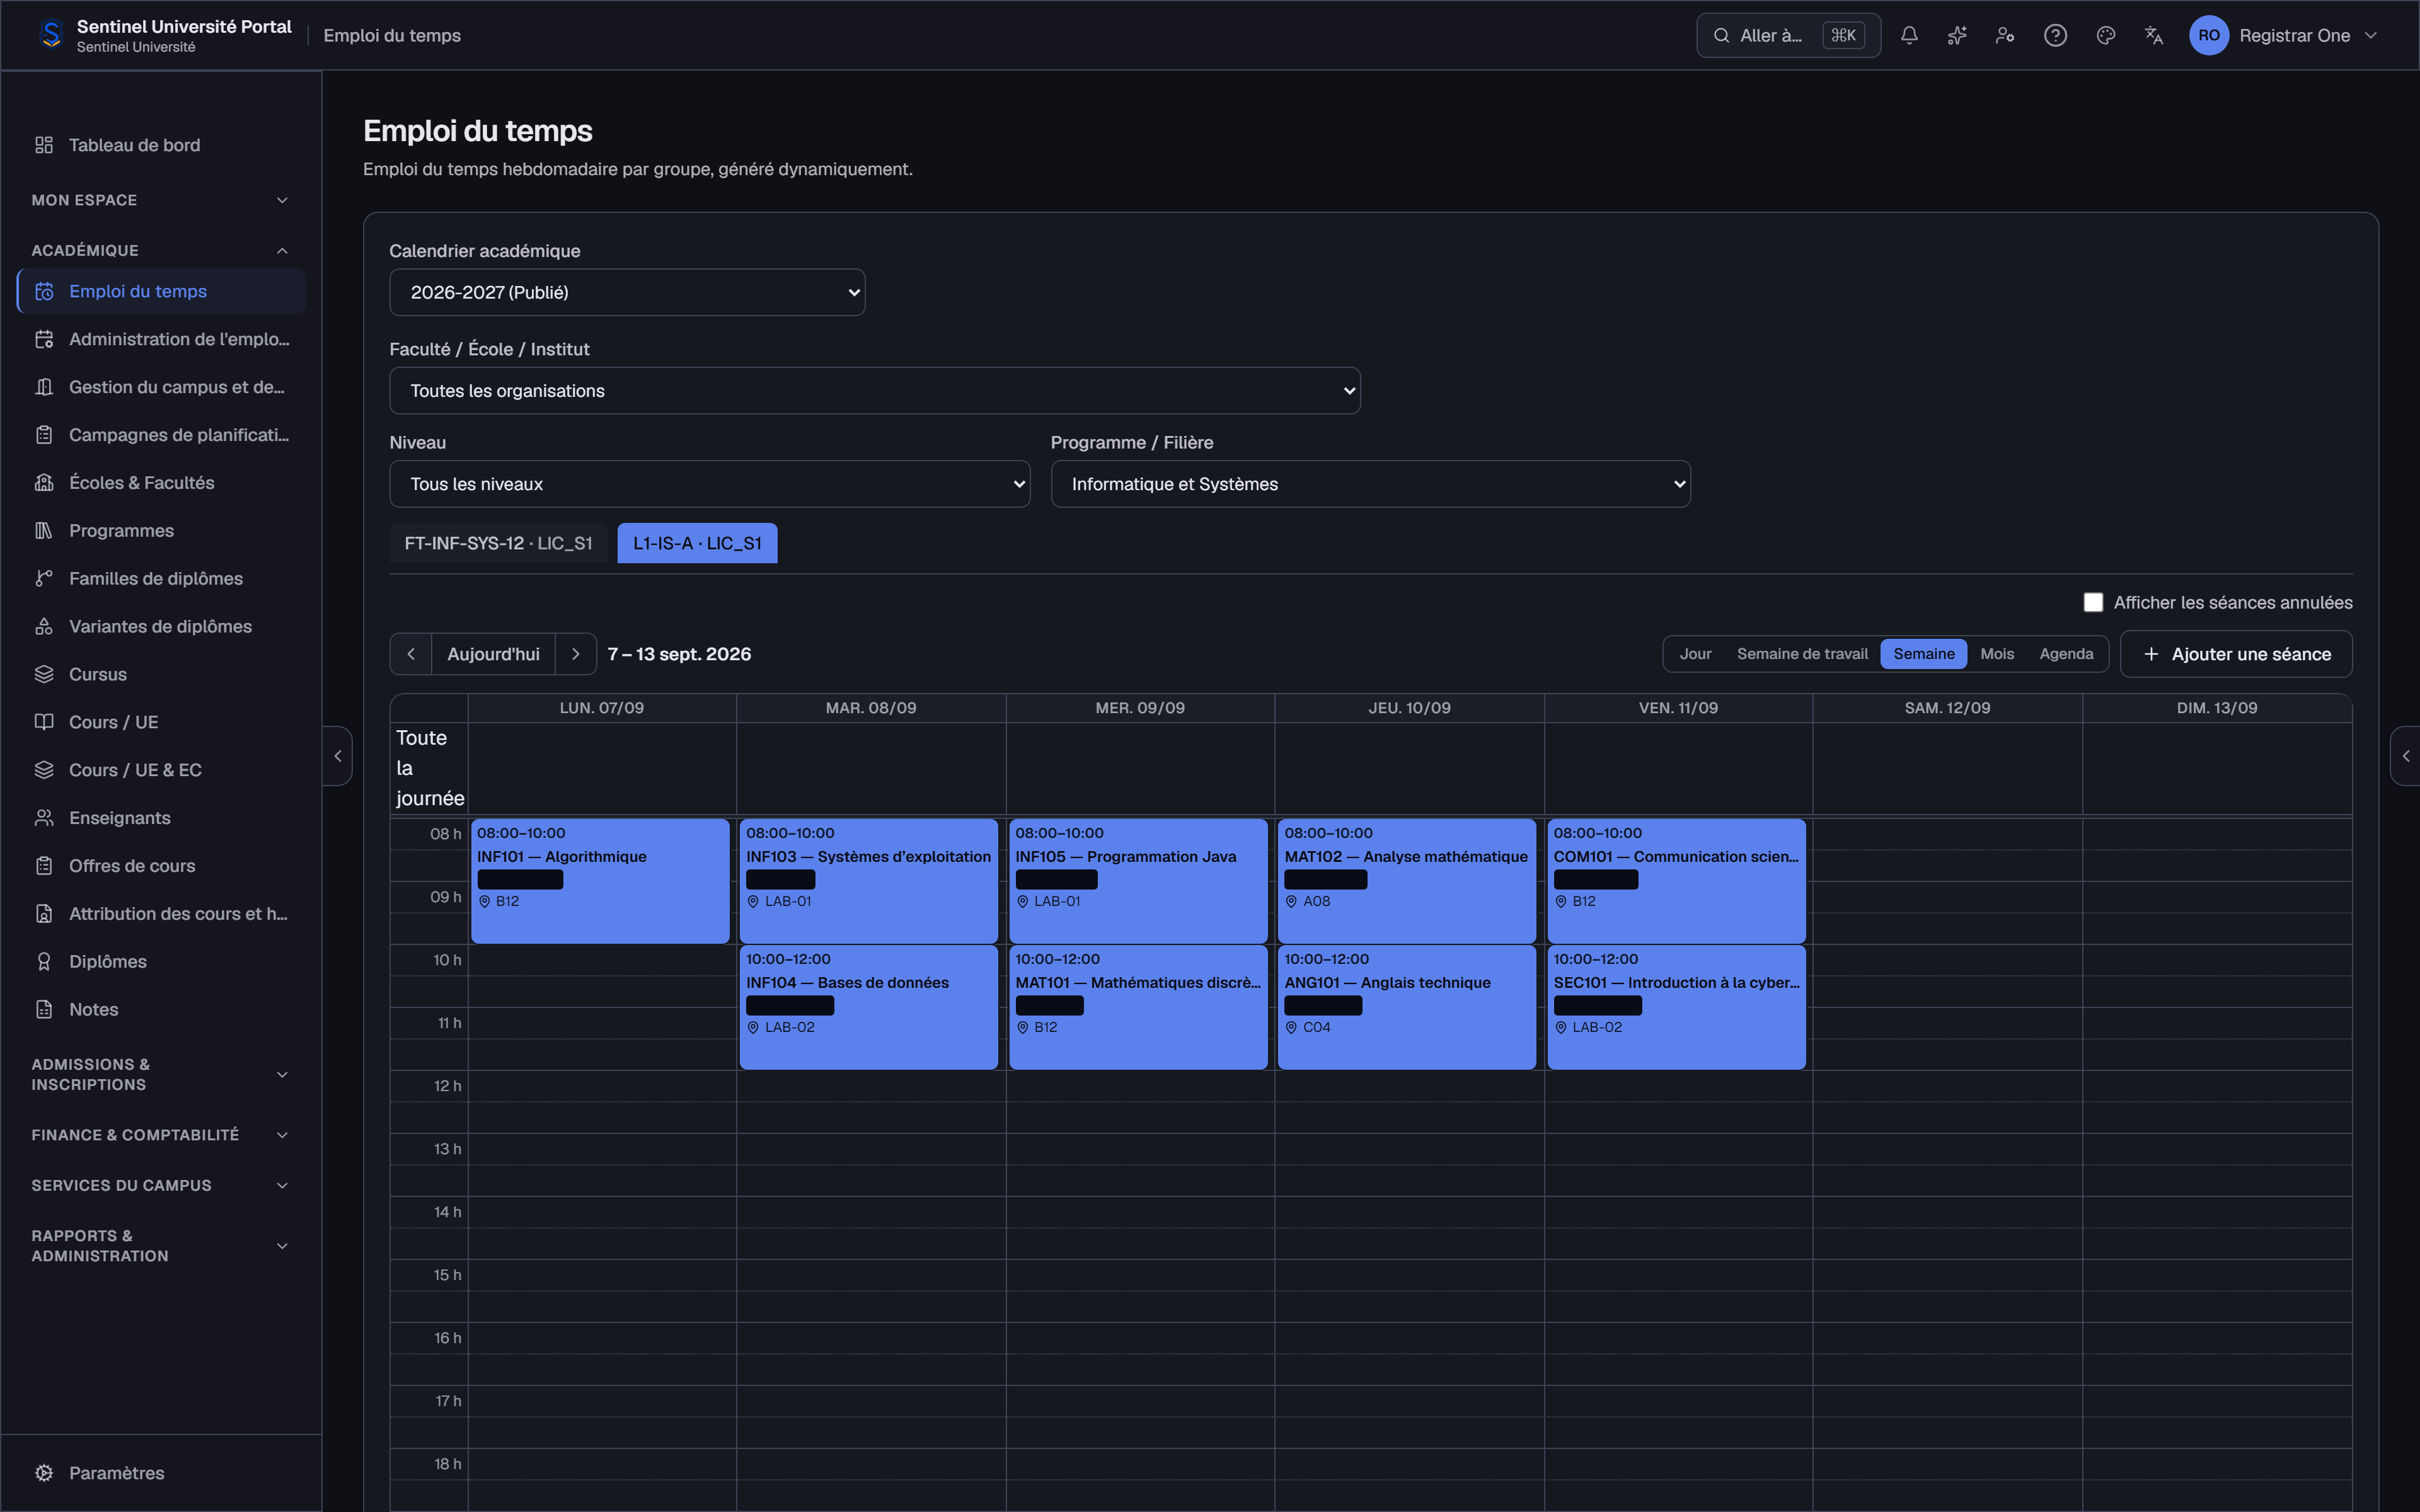2420x1512 pixels.
Task: Switch to Mois calendar view
Action: click(1997, 654)
